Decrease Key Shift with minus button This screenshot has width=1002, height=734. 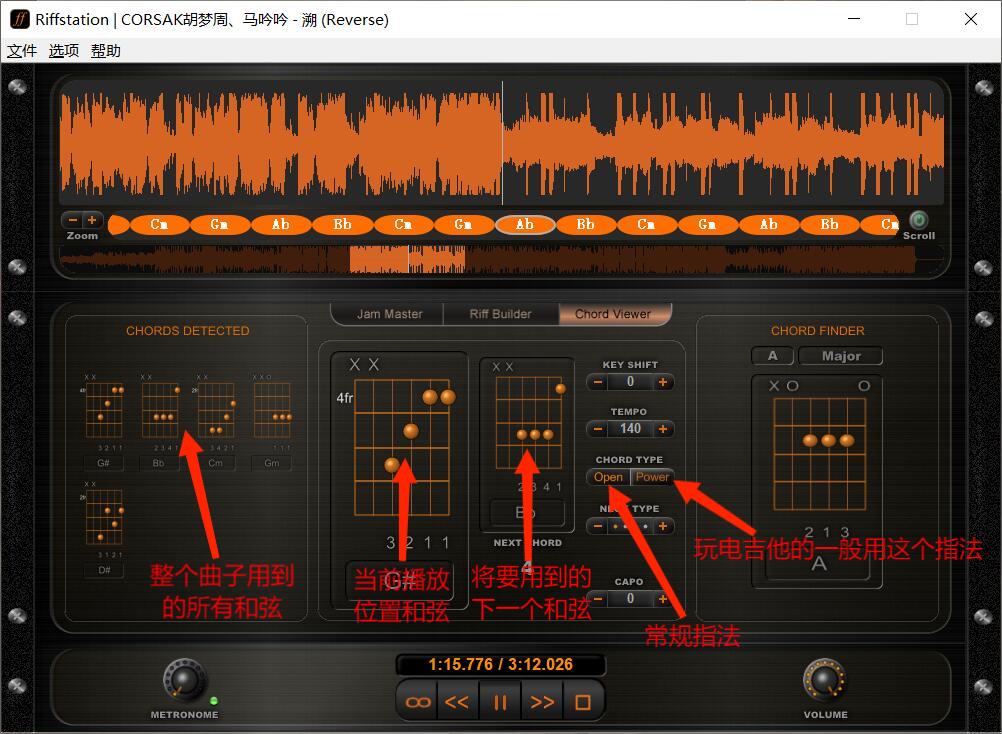(x=598, y=382)
